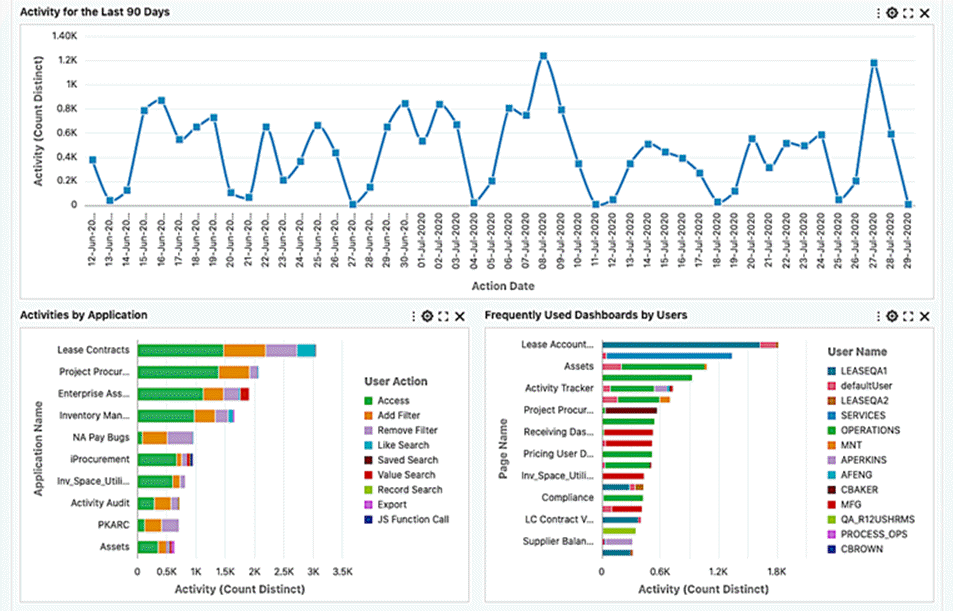Select the Compliance page label
Viewport: 953px width, 611px height.
click(x=568, y=497)
